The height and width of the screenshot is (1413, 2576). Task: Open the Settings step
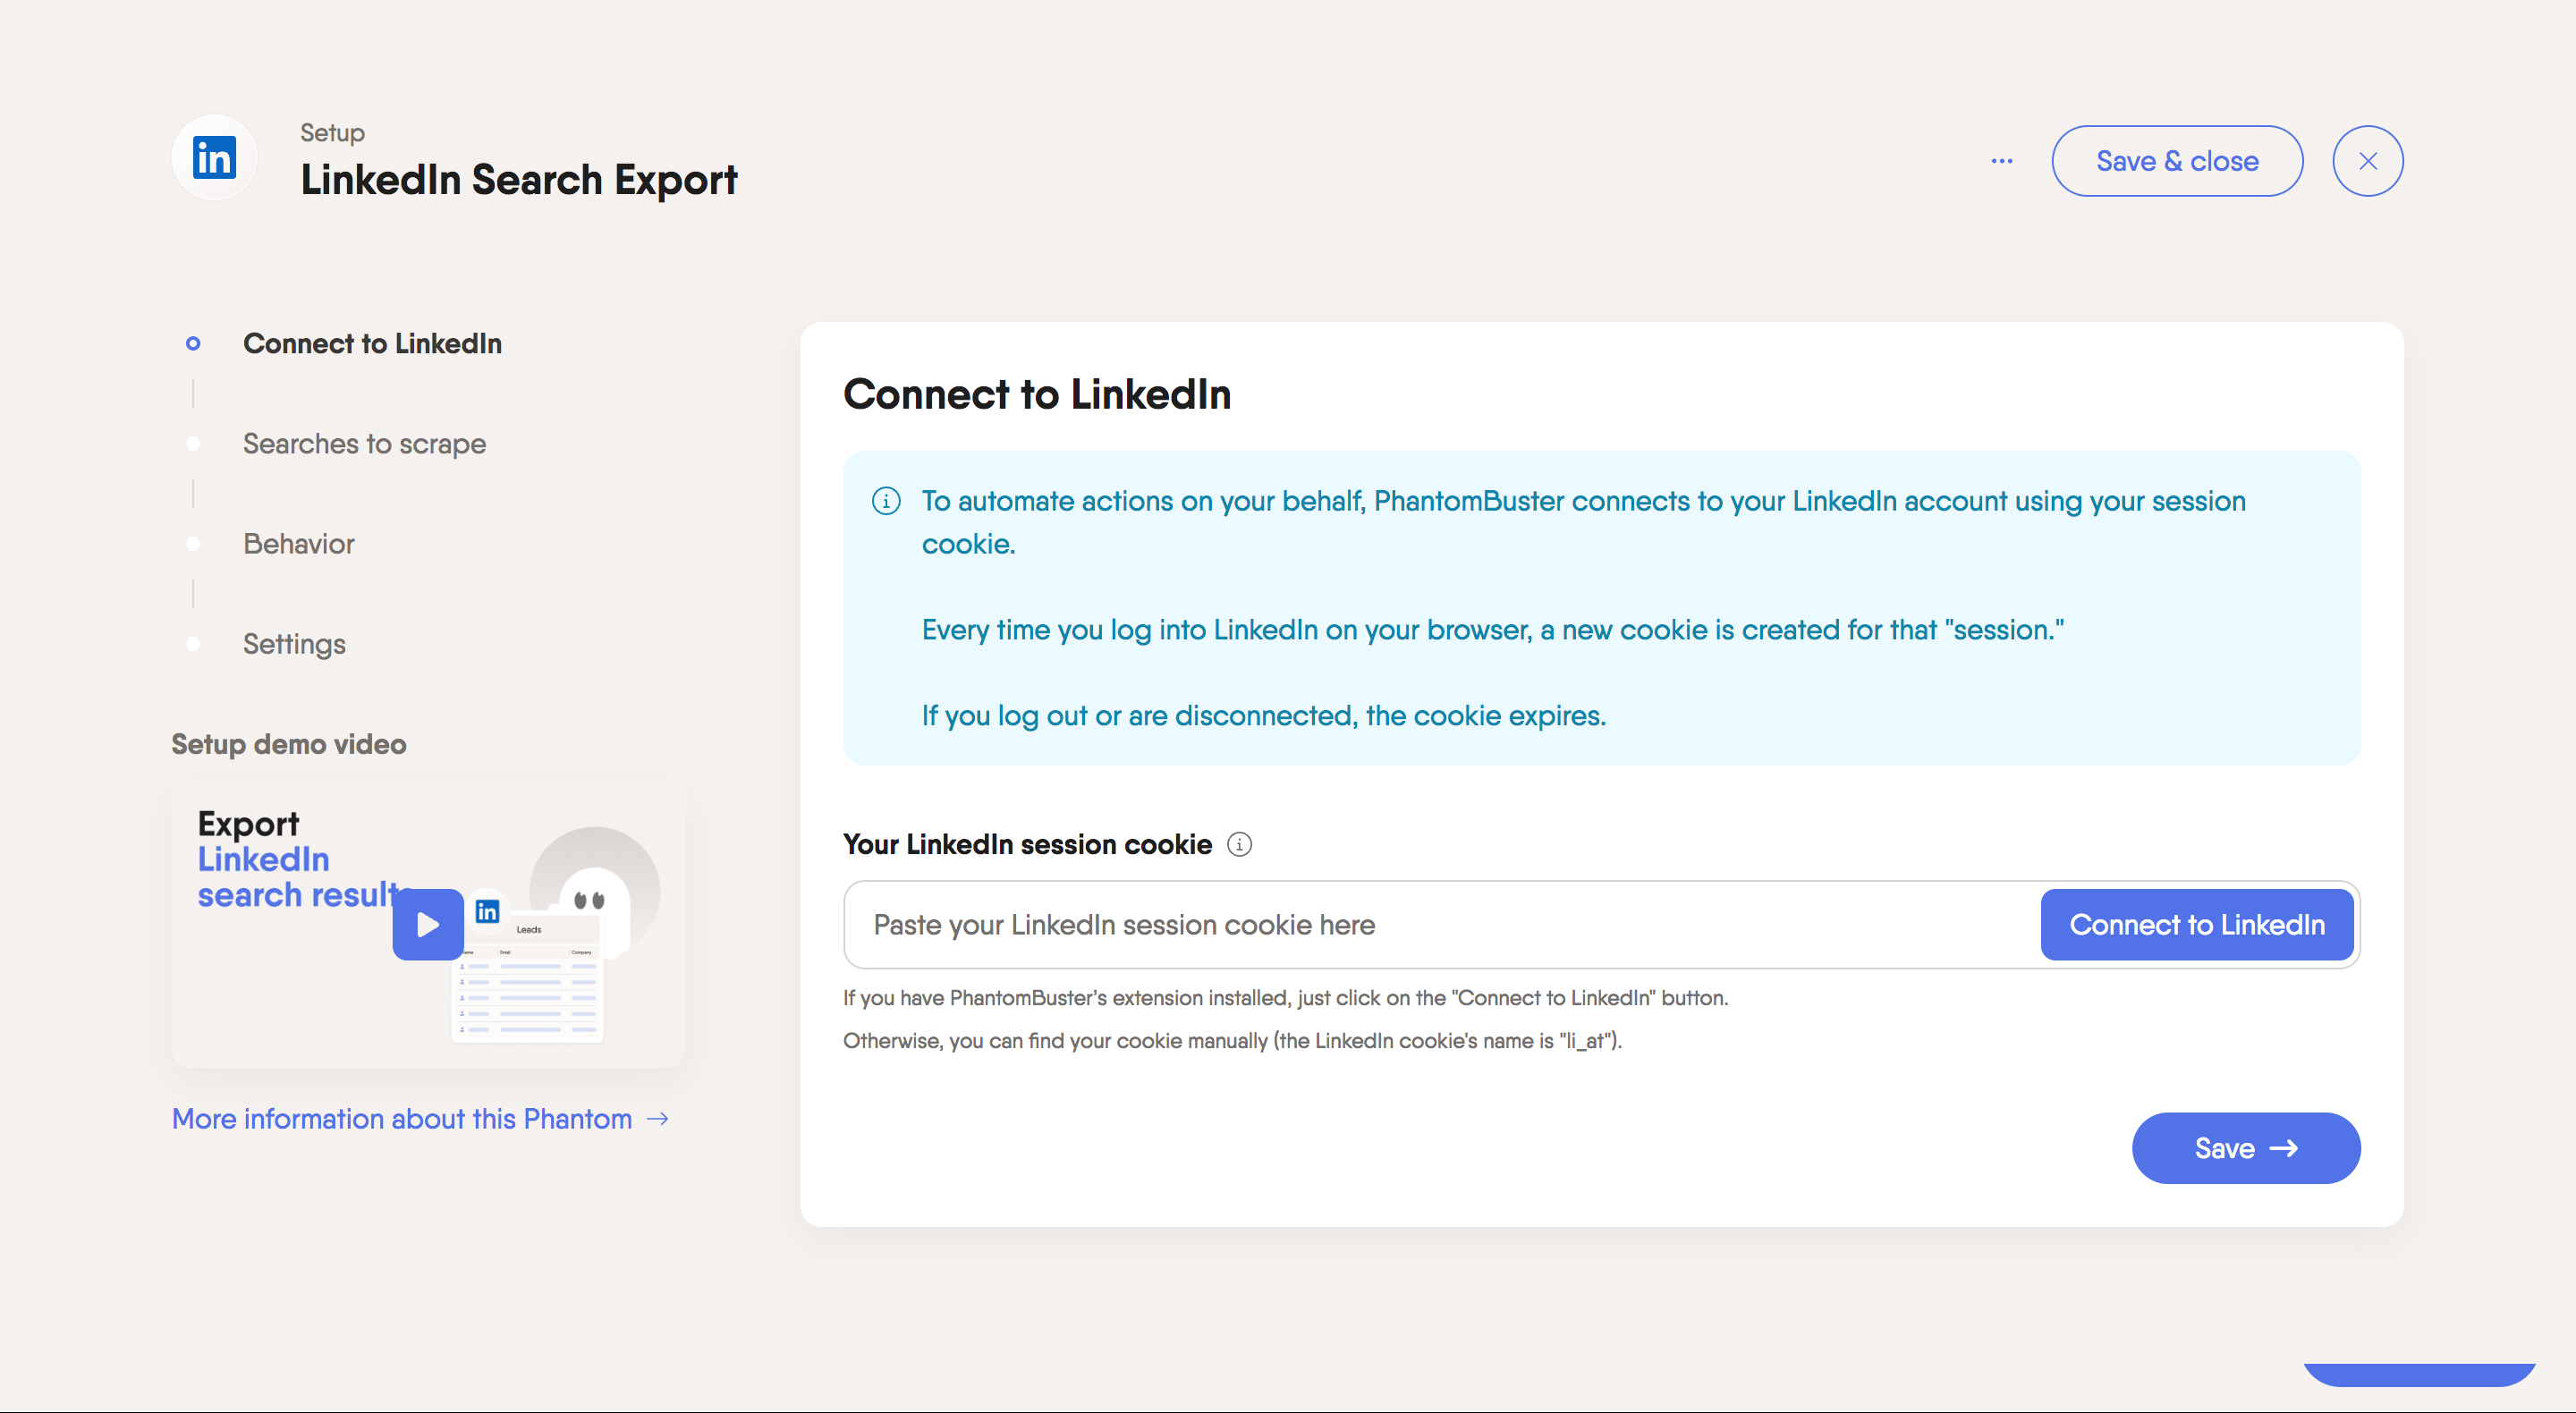coord(294,643)
